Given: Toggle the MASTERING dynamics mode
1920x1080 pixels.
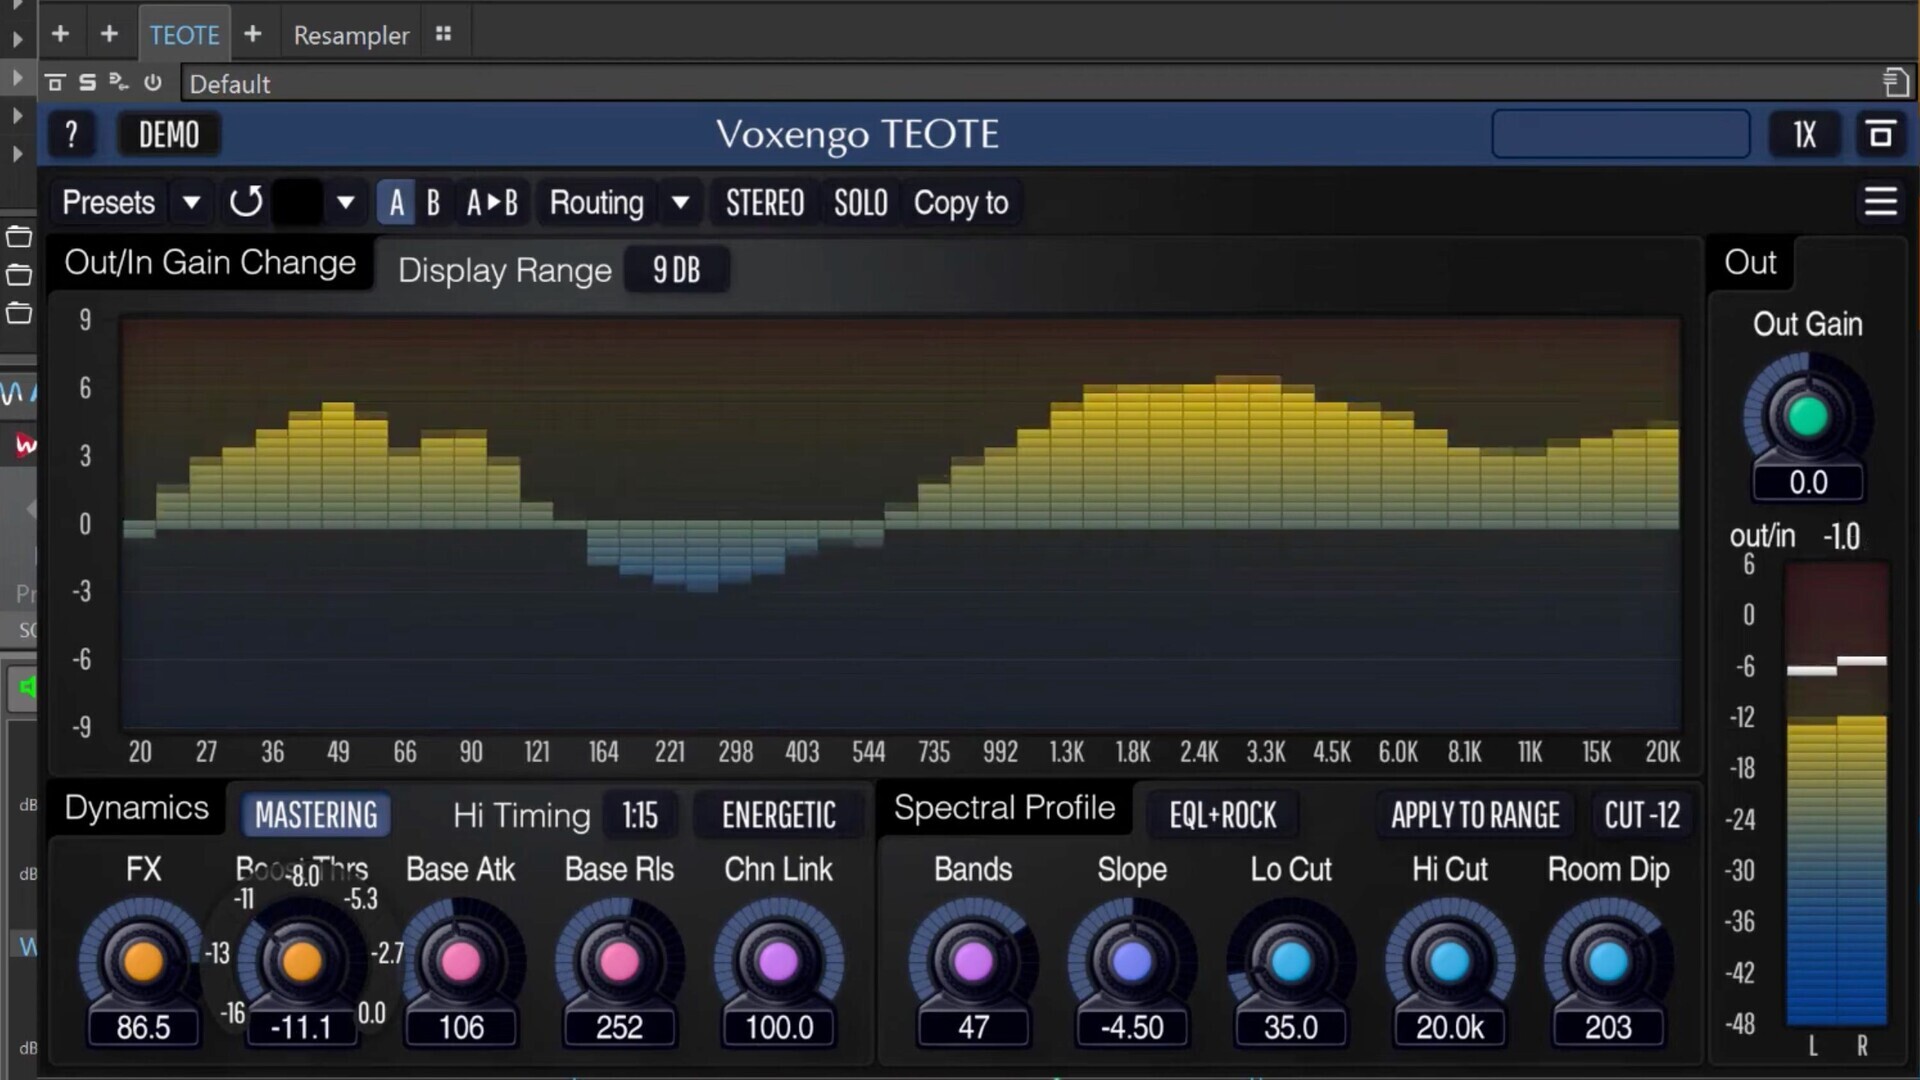Looking at the screenshot, I should (316, 815).
